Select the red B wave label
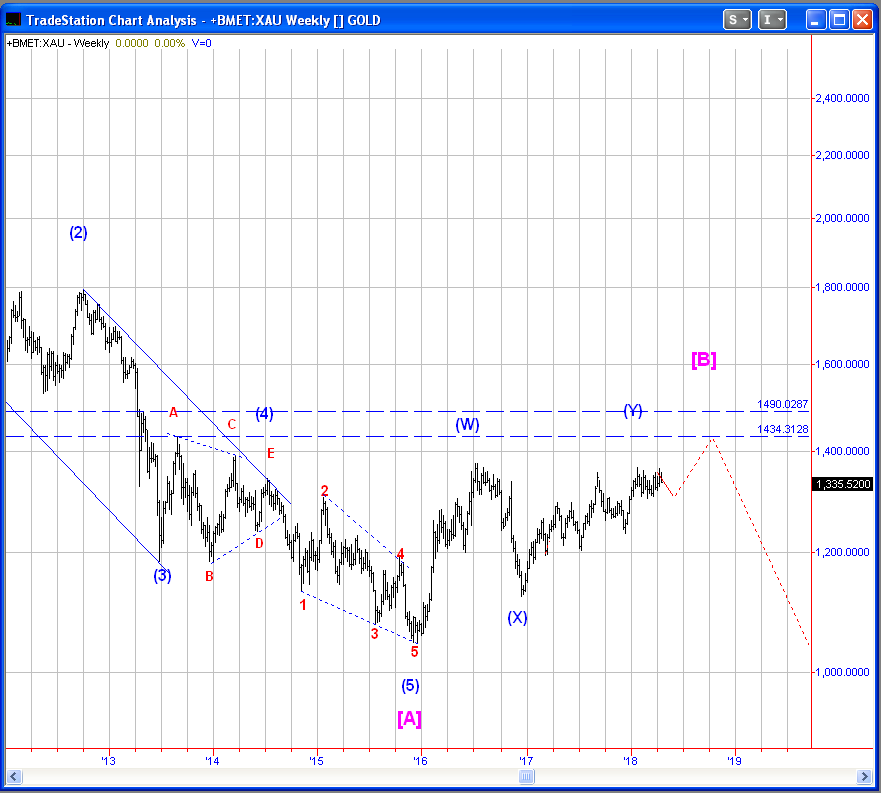Image resolution: width=881 pixels, height=793 pixels. point(209,576)
